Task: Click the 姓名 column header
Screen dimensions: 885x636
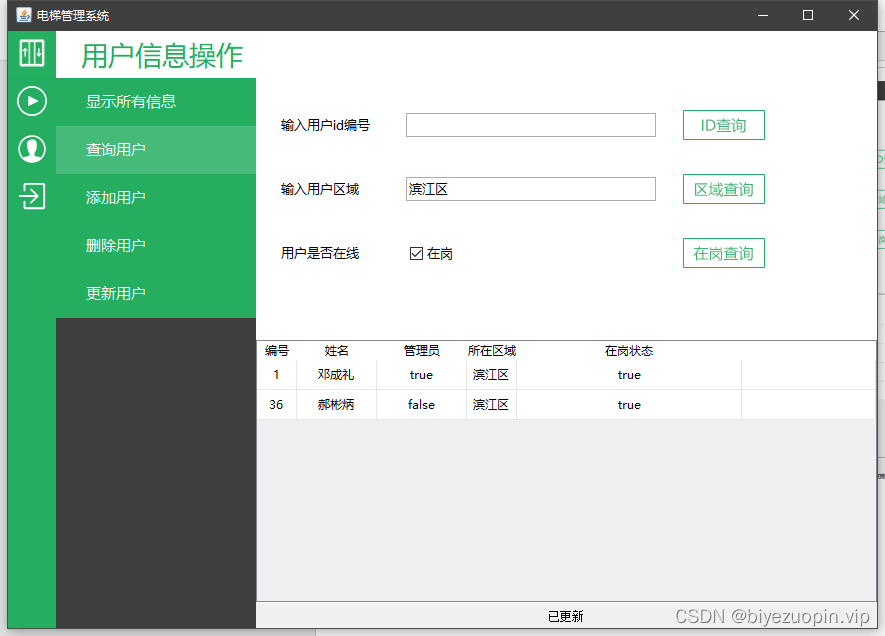Action: coord(337,351)
